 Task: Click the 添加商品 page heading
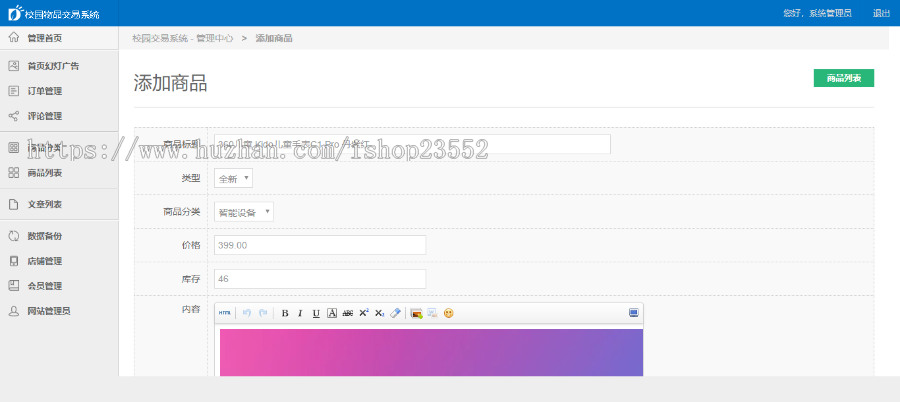170,83
